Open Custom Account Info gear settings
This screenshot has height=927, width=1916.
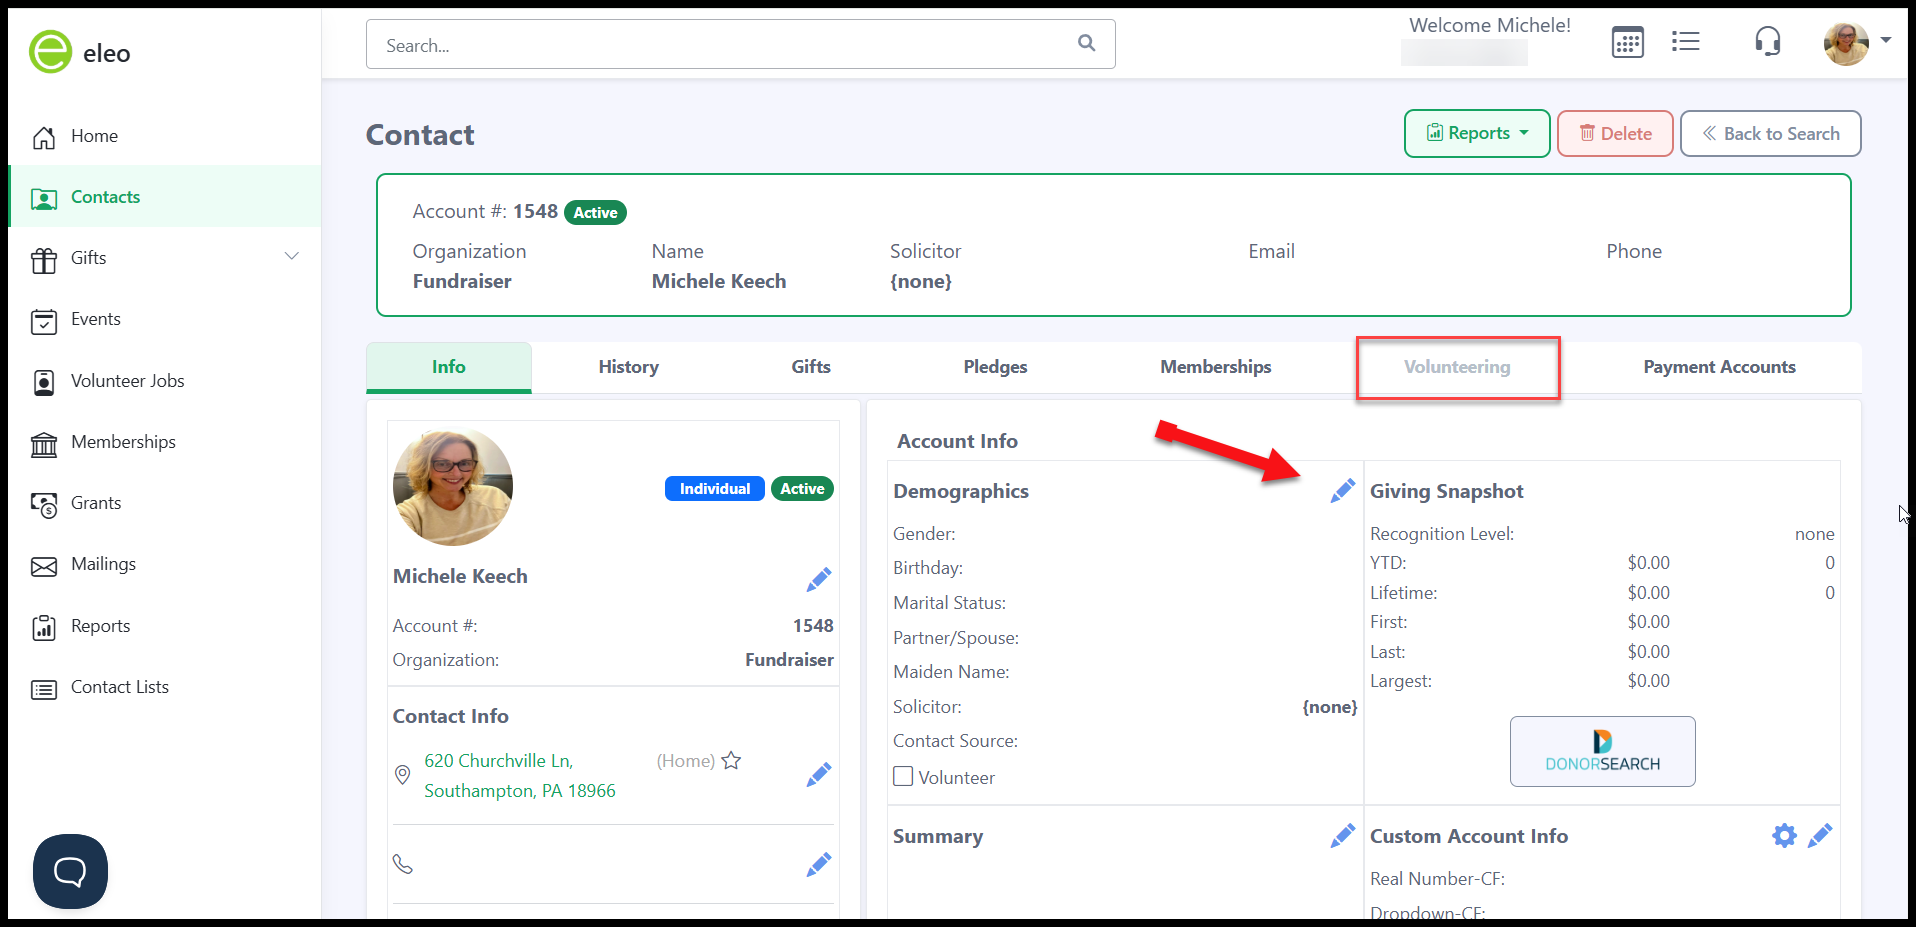(1784, 835)
